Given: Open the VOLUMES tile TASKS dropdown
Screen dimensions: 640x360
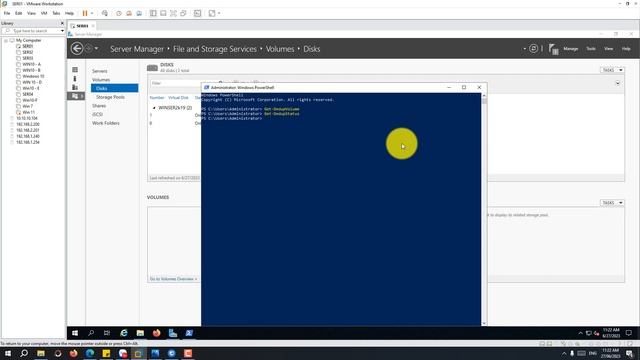Looking at the screenshot, I should coord(612,203).
